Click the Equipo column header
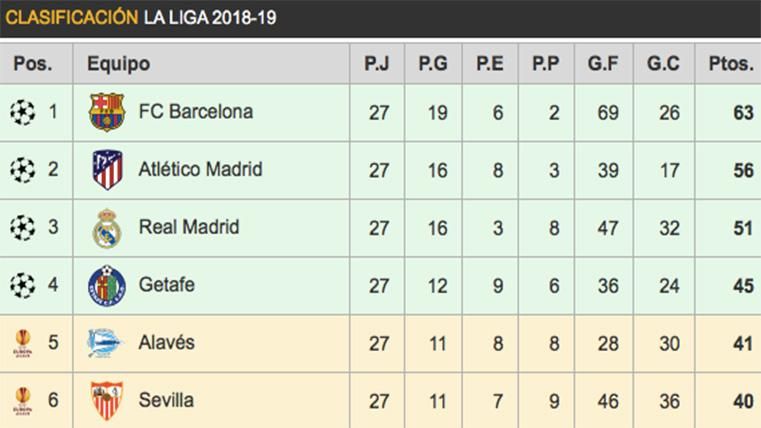Screen dimensions: 761x428 (118, 64)
